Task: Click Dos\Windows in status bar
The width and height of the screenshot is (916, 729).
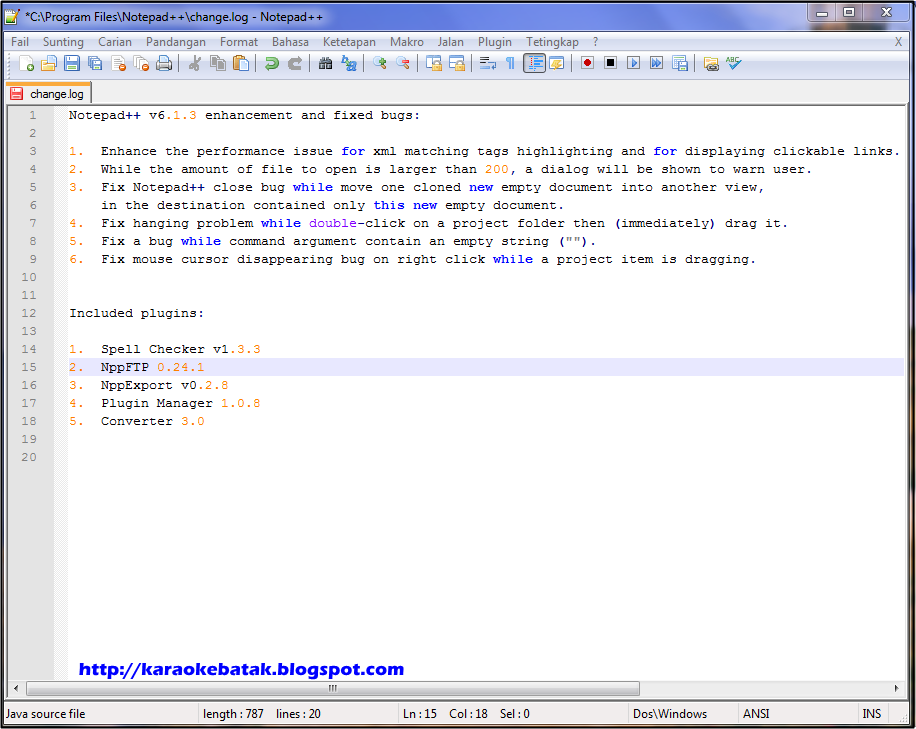Action: [670, 714]
